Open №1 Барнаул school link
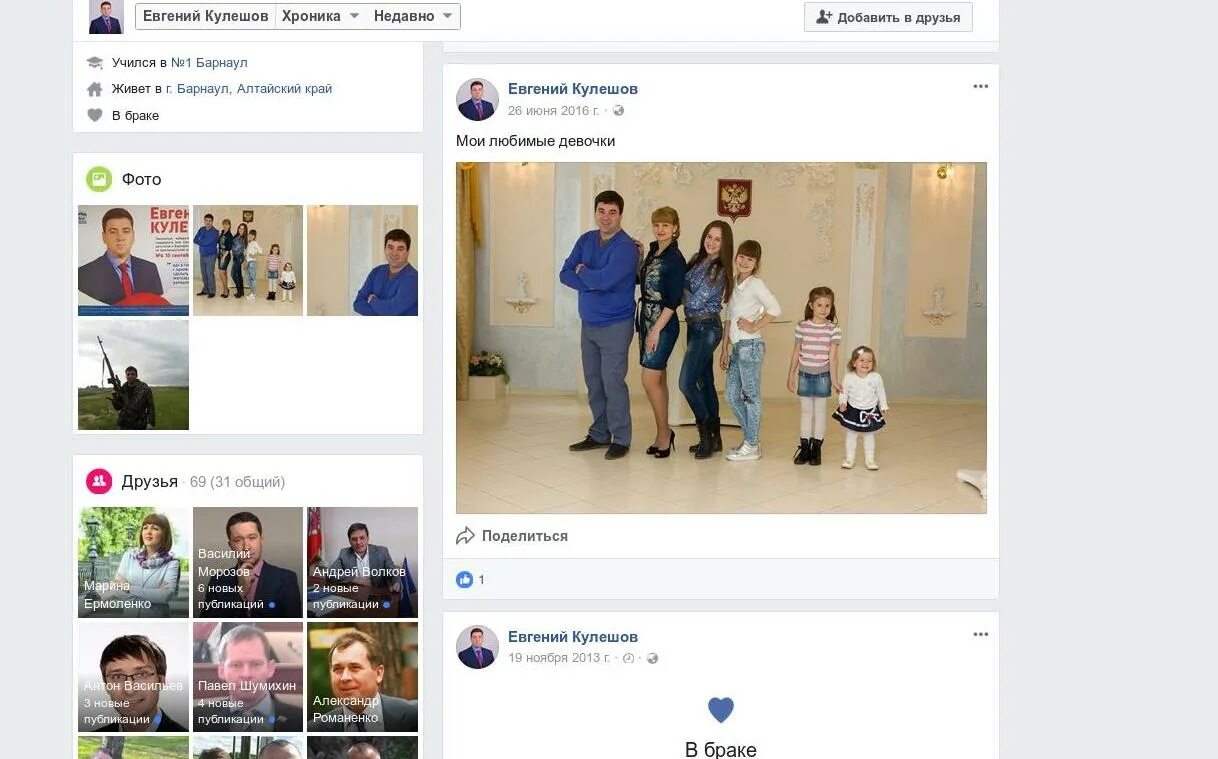Screen dimensions: 1218x759 (x=209, y=63)
